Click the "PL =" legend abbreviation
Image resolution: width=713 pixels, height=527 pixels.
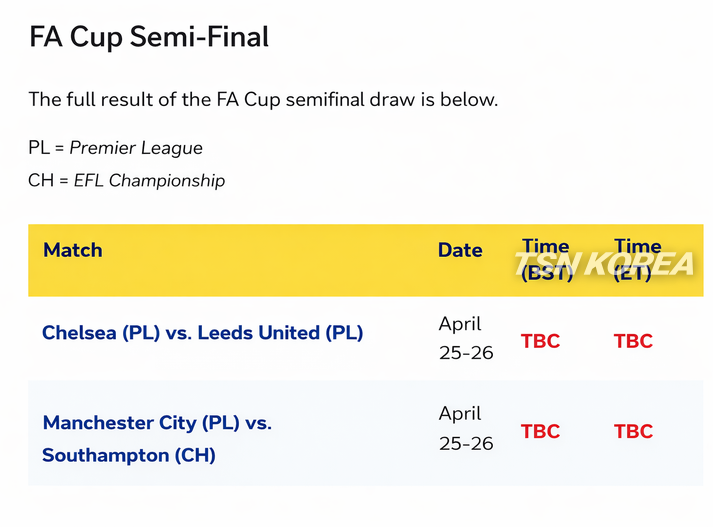(46, 148)
